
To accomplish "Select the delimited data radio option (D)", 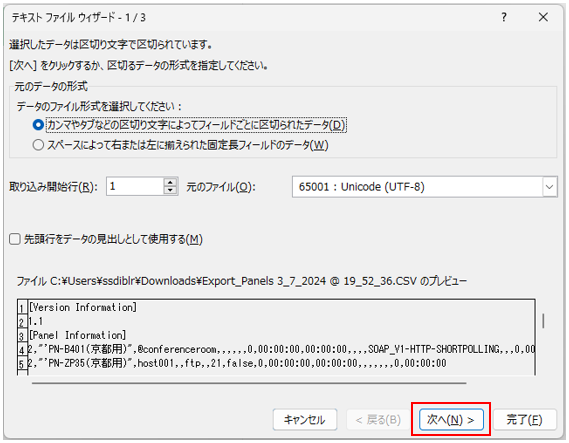I will pyautogui.click(x=38, y=125).
